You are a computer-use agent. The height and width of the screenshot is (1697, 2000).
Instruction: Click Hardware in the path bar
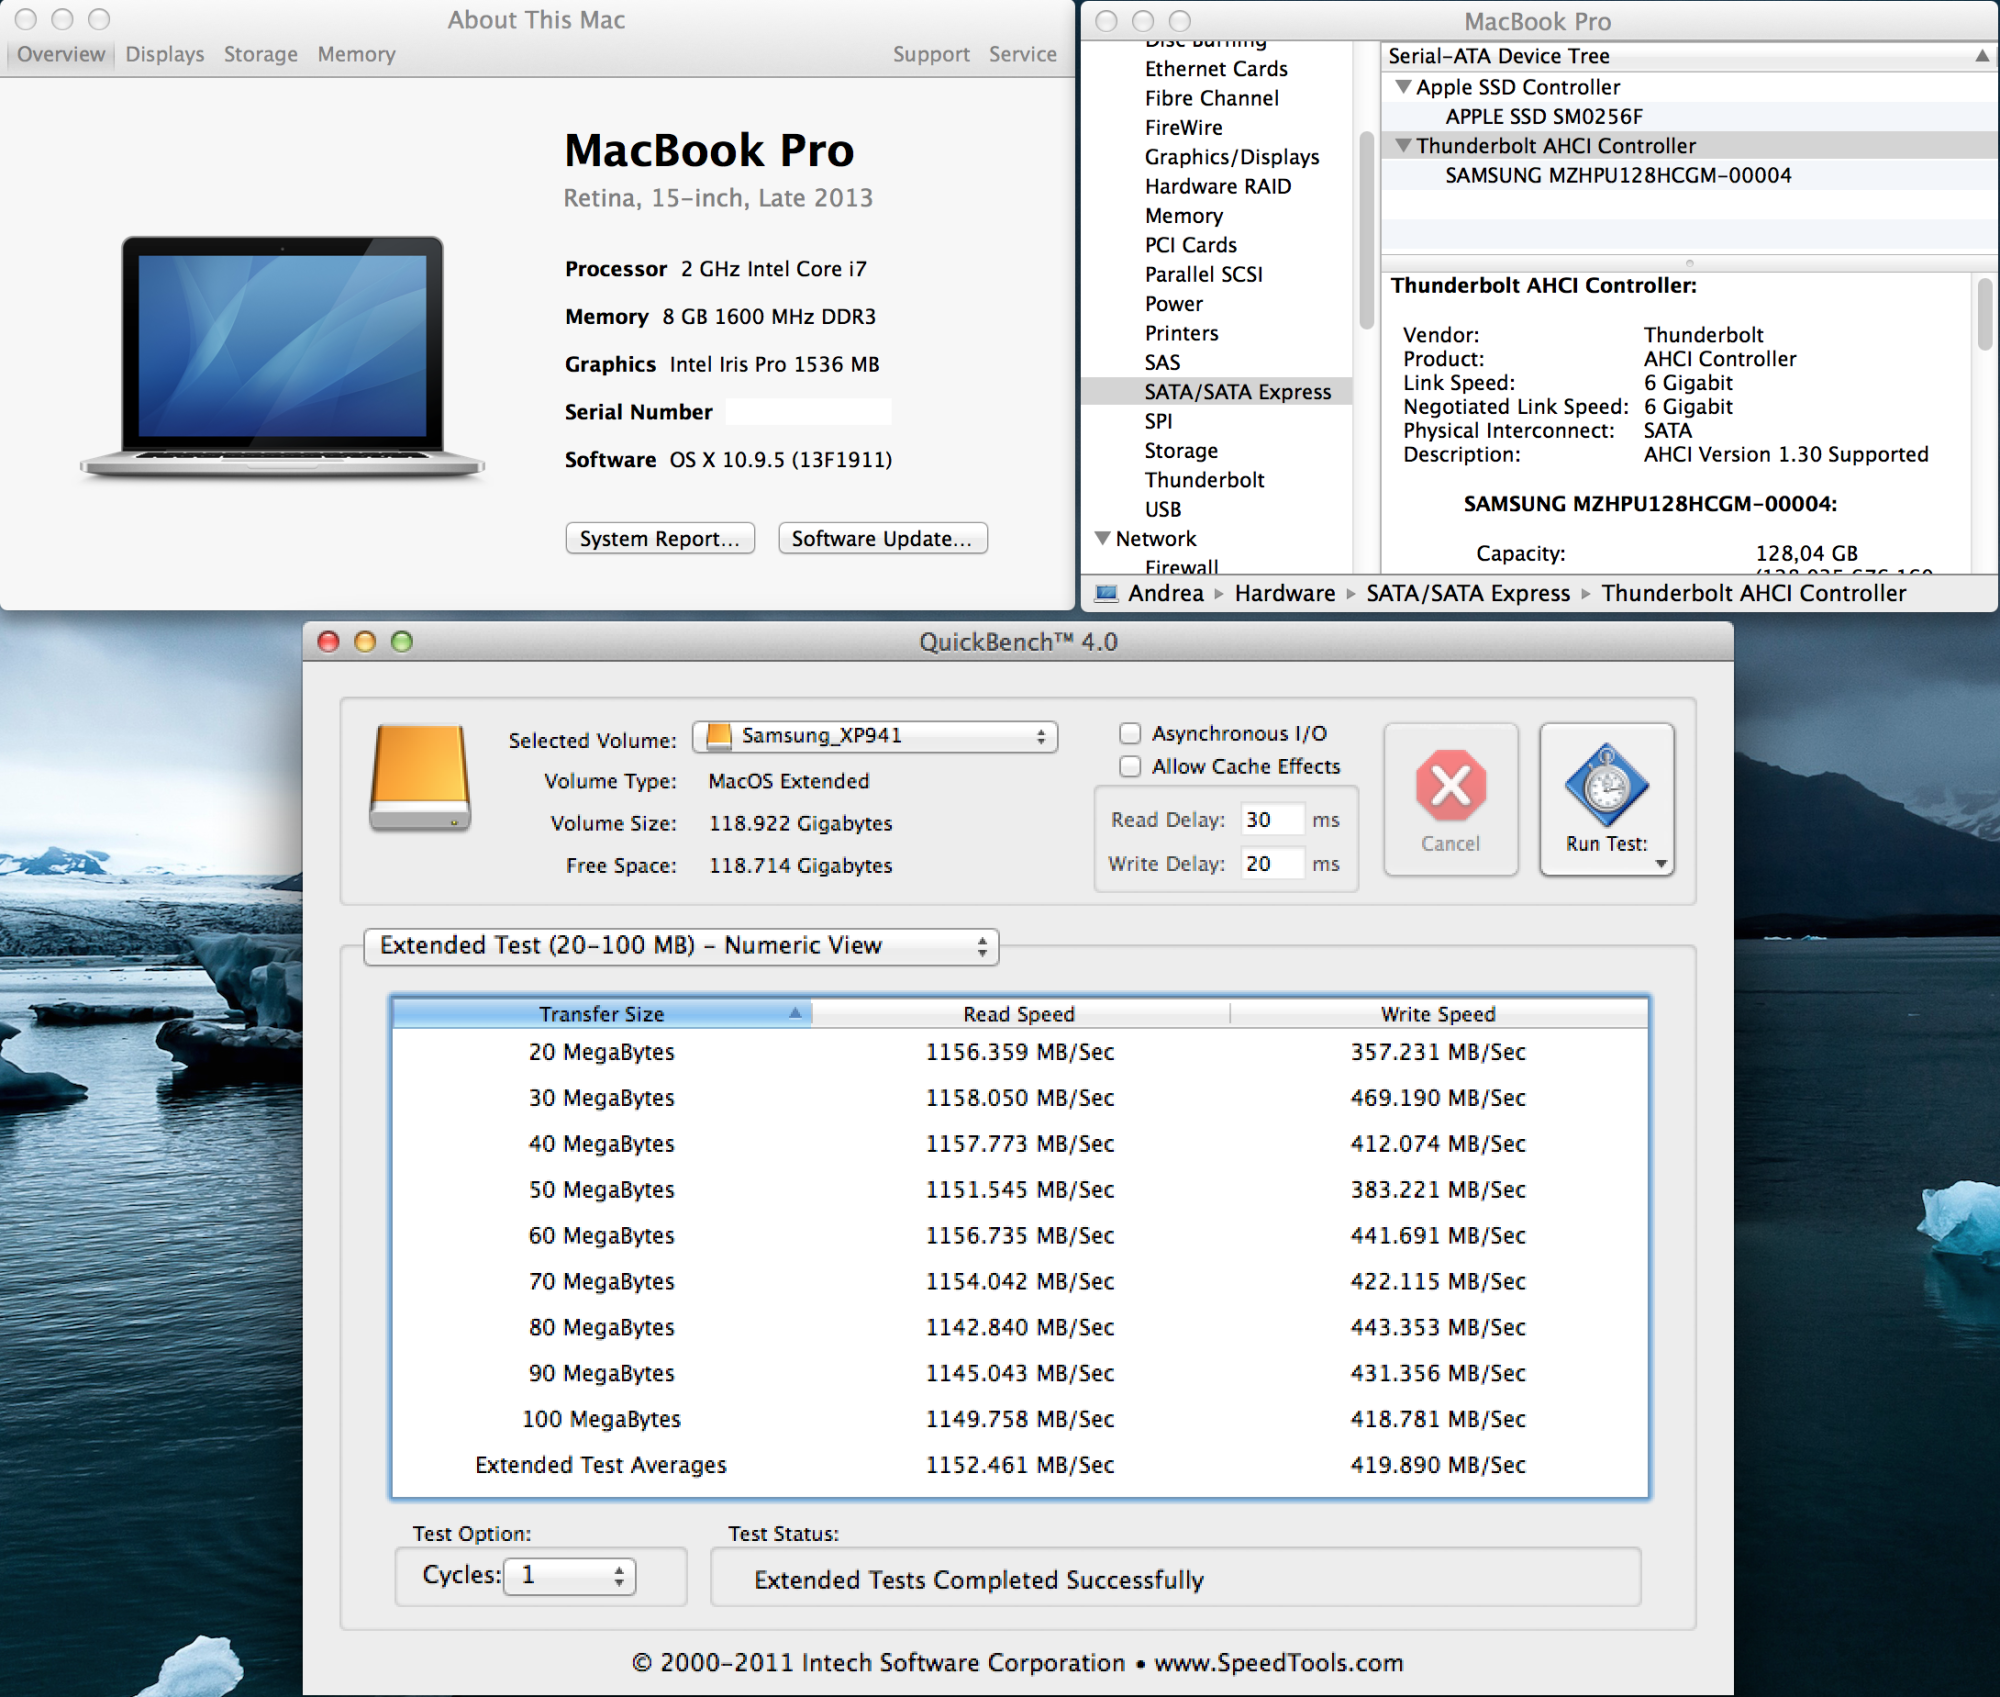(1284, 593)
